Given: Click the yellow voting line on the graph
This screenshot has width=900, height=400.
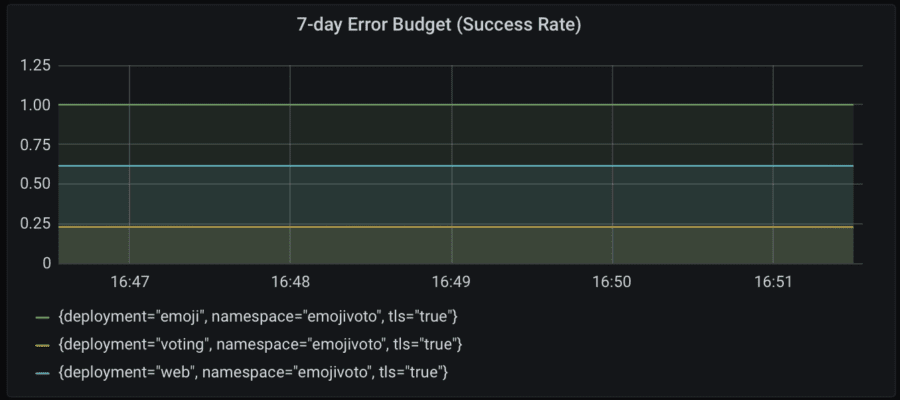Looking at the screenshot, I should (x=456, y=227).
